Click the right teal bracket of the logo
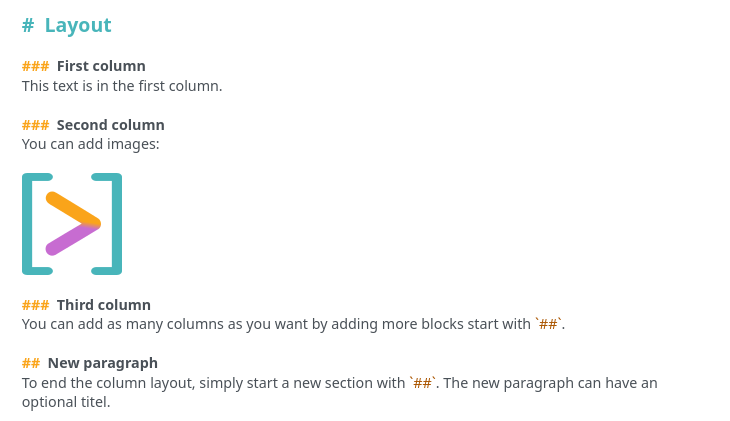730x421 pixels. 107,224
